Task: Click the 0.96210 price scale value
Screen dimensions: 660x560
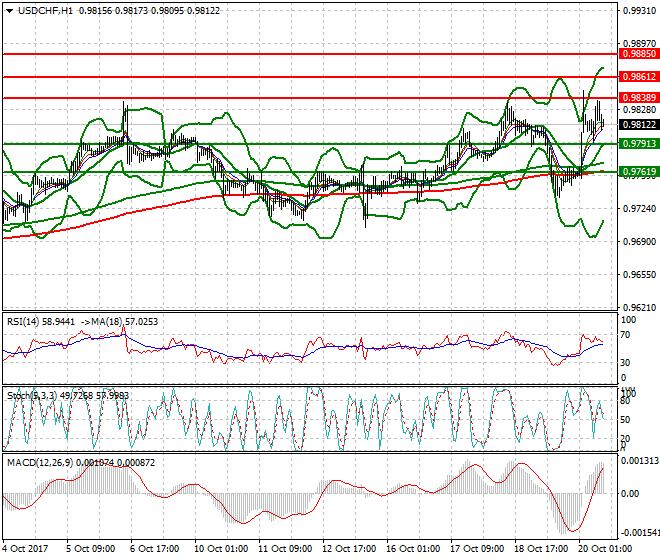Action: click(x=639, y=308)
